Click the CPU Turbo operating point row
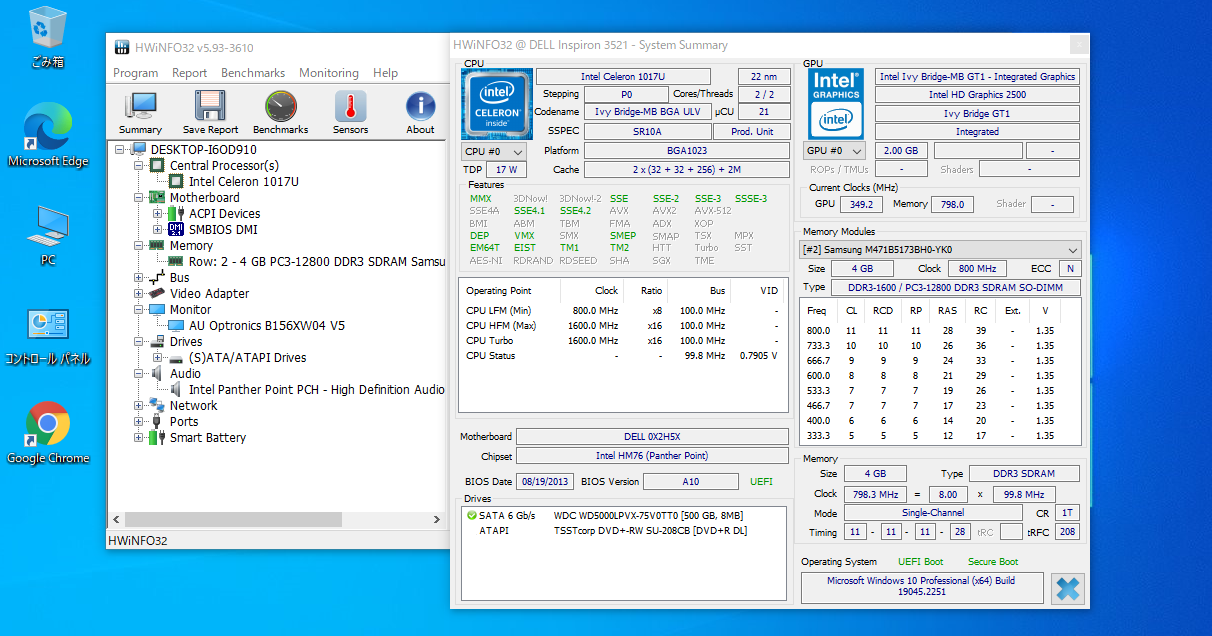 click(622, 340)
